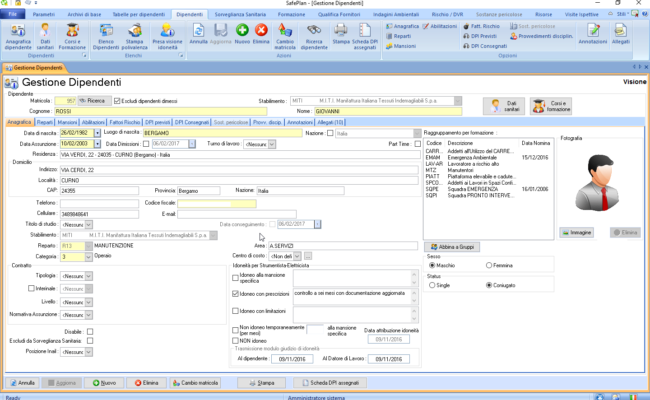The height and width of the screenshot is (400, 650).
Task: Check Idoneo con limitazioni
Action: tap(235, 311)
